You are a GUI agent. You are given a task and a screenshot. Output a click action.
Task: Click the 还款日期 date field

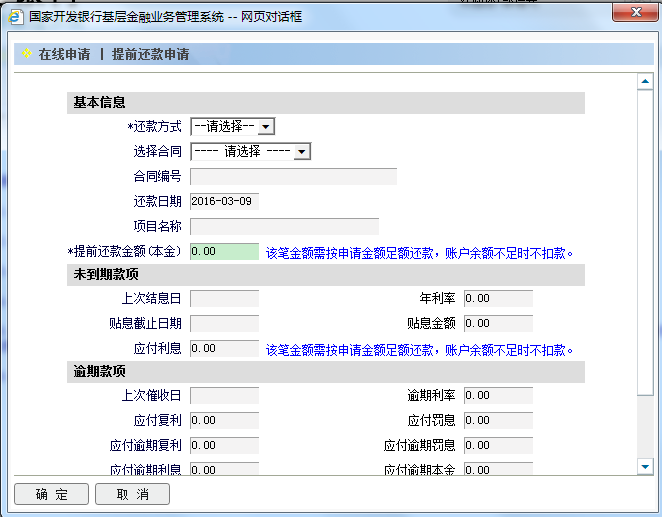tap(224, 202)
